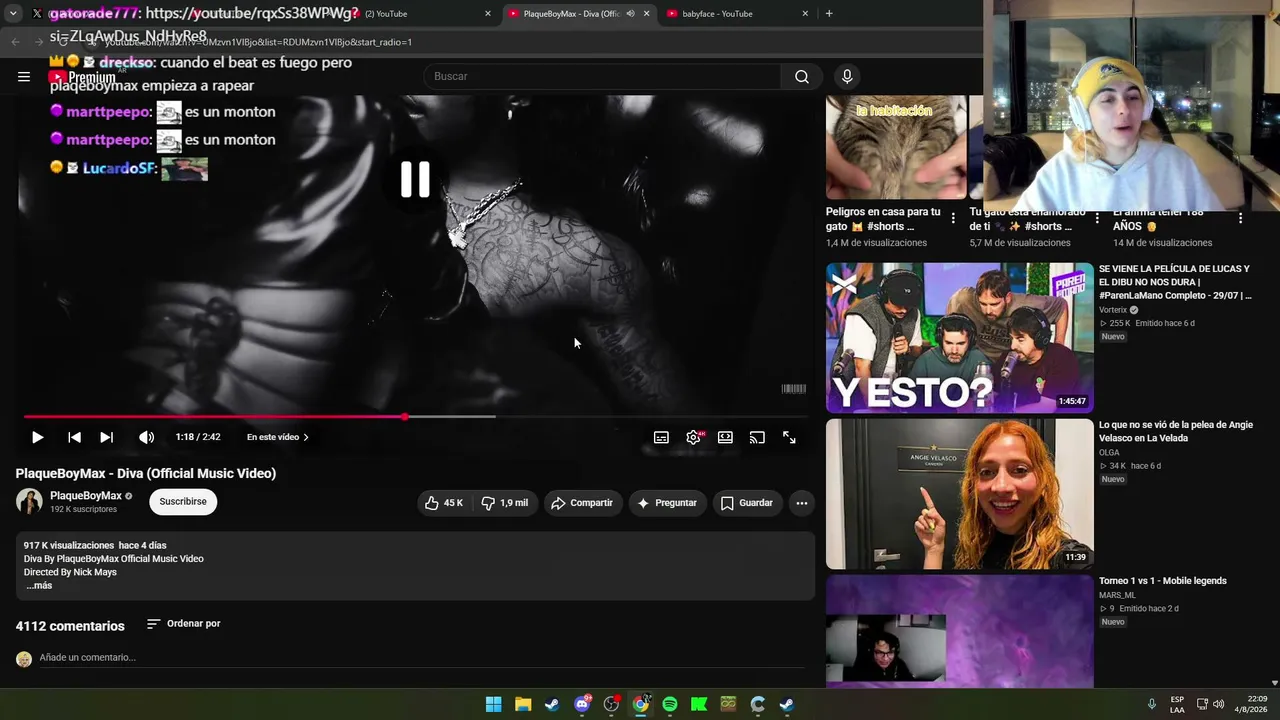Open options menu for 'Peligros en casa' short
The image size is (1280, 720).
tap(953, 218)
